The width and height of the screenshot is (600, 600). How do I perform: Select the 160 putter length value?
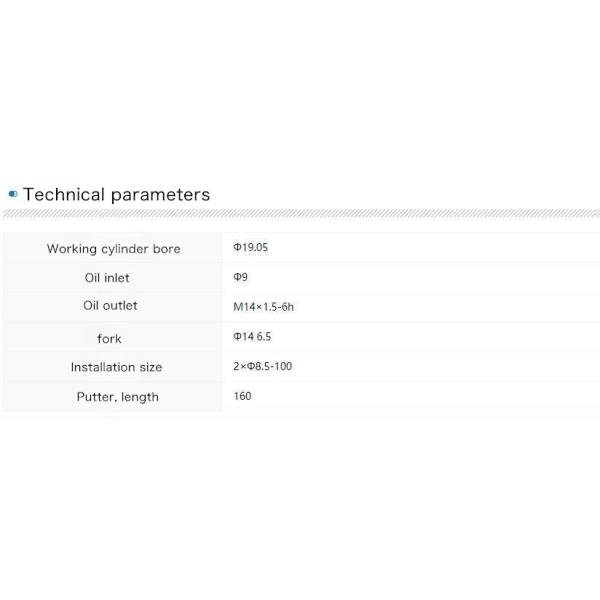click(242, 396)
